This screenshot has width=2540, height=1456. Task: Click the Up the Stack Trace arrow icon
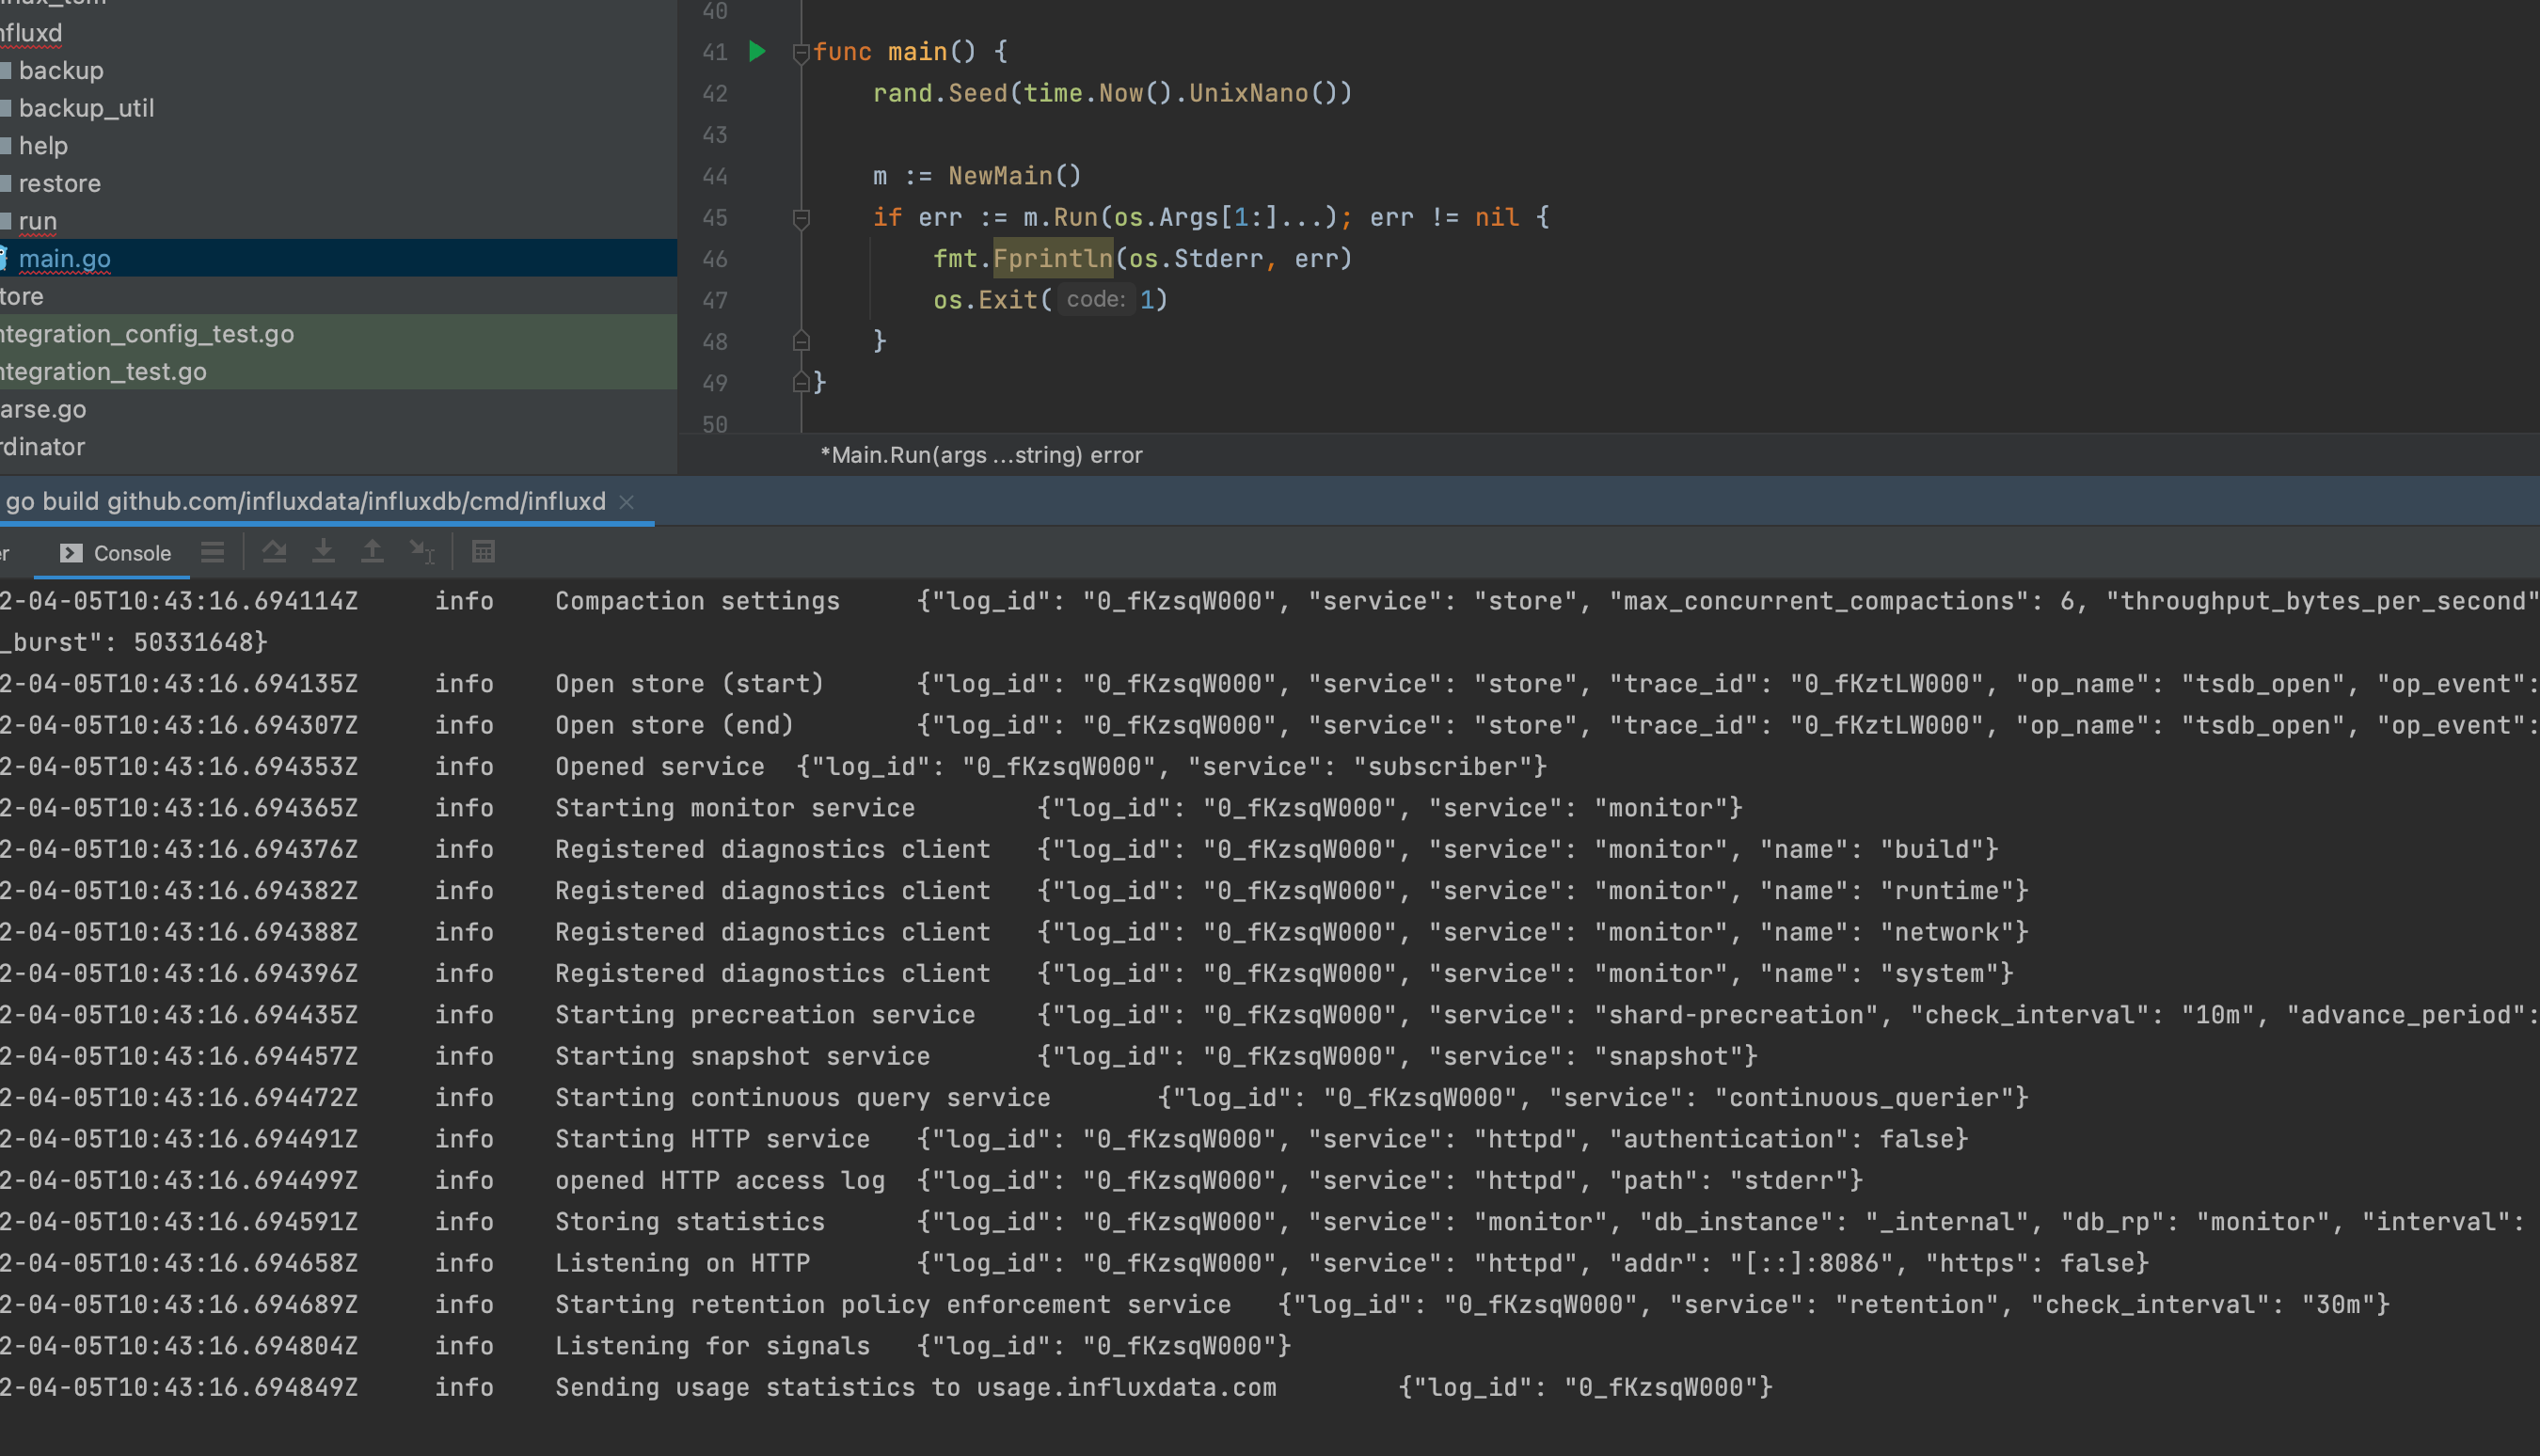click(x=372, y=551)
